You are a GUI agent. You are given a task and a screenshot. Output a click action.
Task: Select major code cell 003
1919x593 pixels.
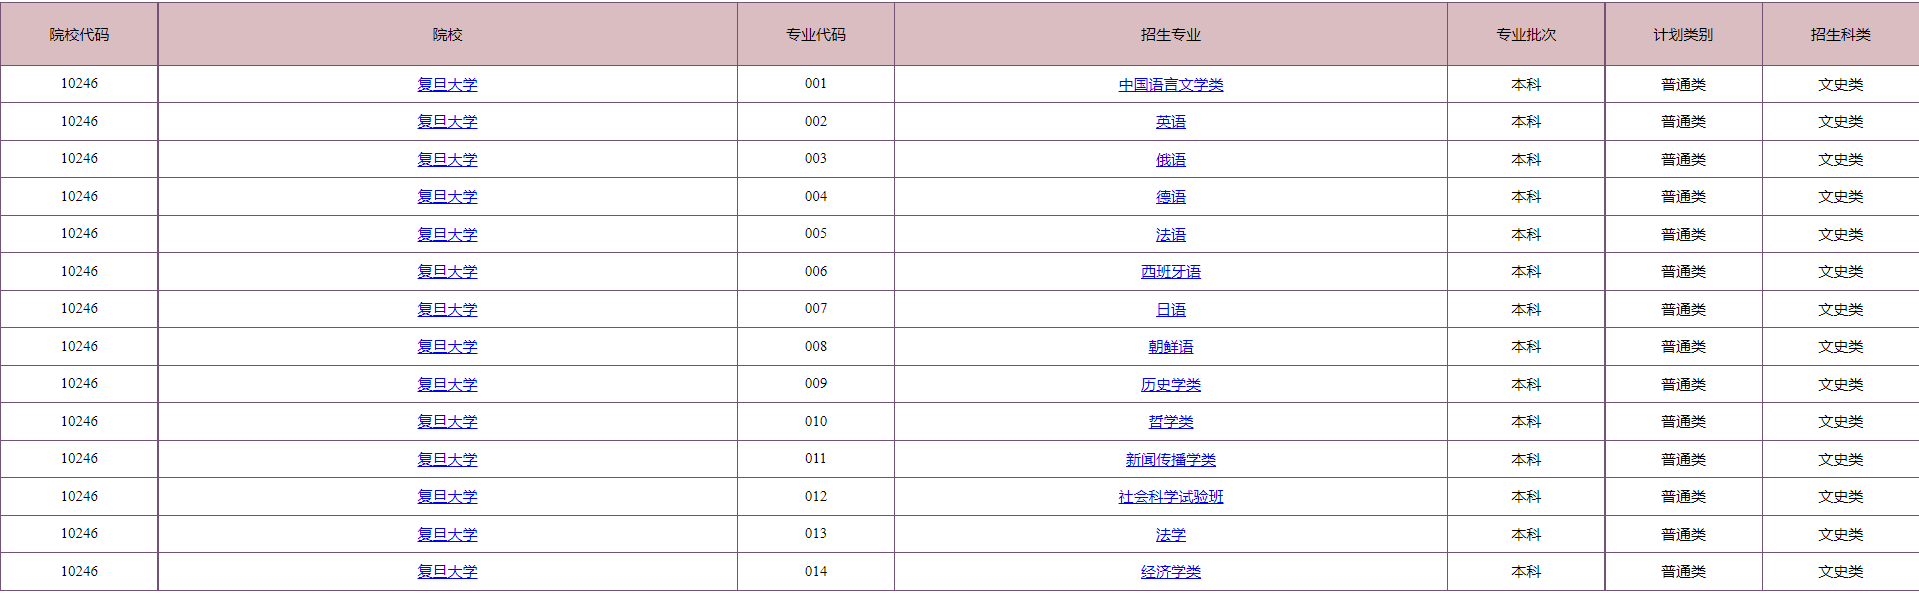tap(816, 159)
